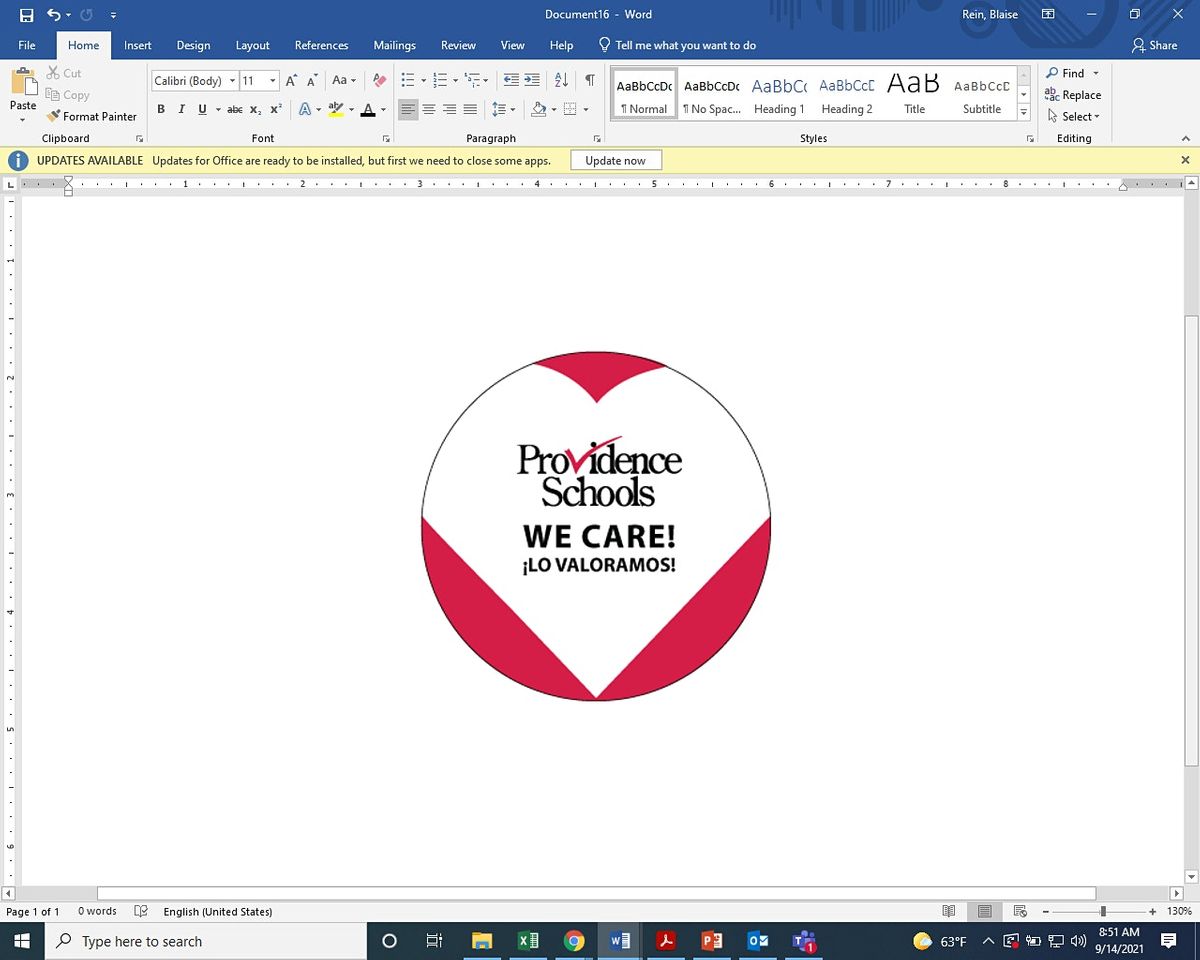This screenshot has width=1200, height=960.
Task: Toggle italic formatting
Action: [181, 109]
